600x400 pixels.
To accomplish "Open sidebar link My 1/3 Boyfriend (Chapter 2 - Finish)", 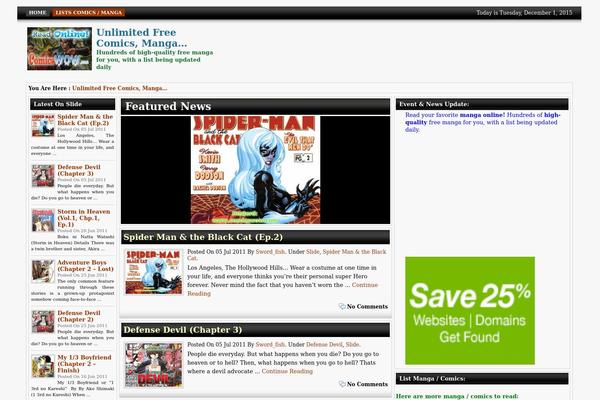I will (x=84, y=364).
